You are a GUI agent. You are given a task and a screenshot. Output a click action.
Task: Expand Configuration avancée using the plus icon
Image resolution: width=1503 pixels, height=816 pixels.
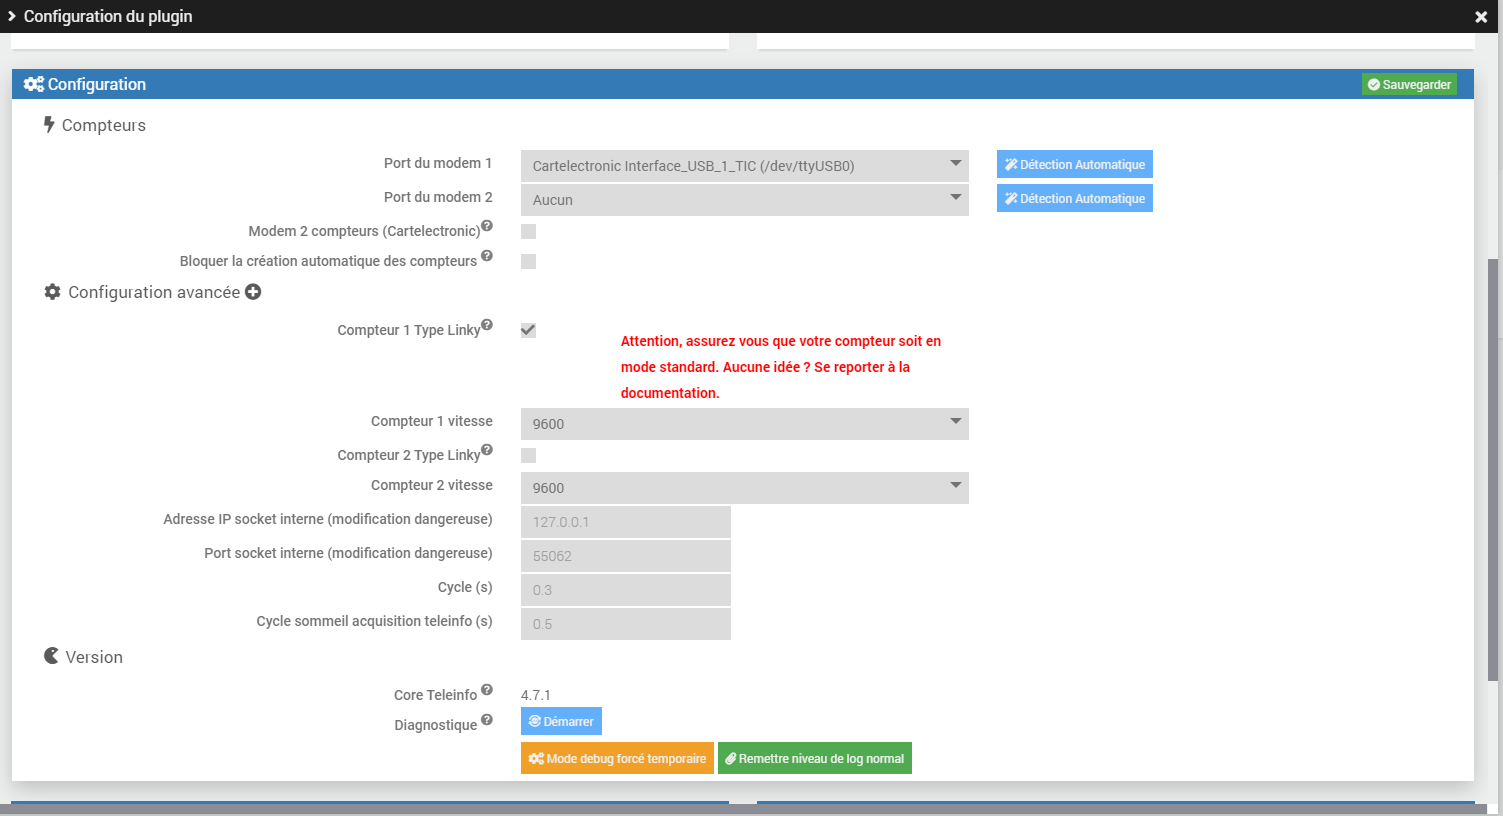pyautogui.click(x=253, y=291)
